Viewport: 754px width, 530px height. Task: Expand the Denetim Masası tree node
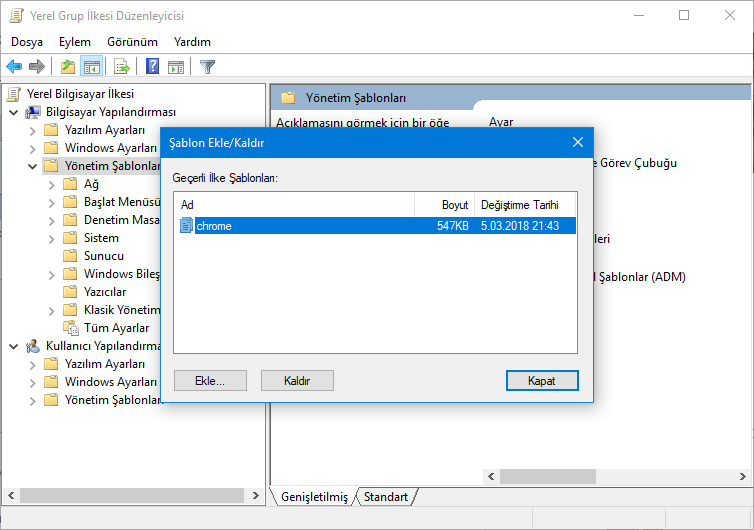click(51, 221)
